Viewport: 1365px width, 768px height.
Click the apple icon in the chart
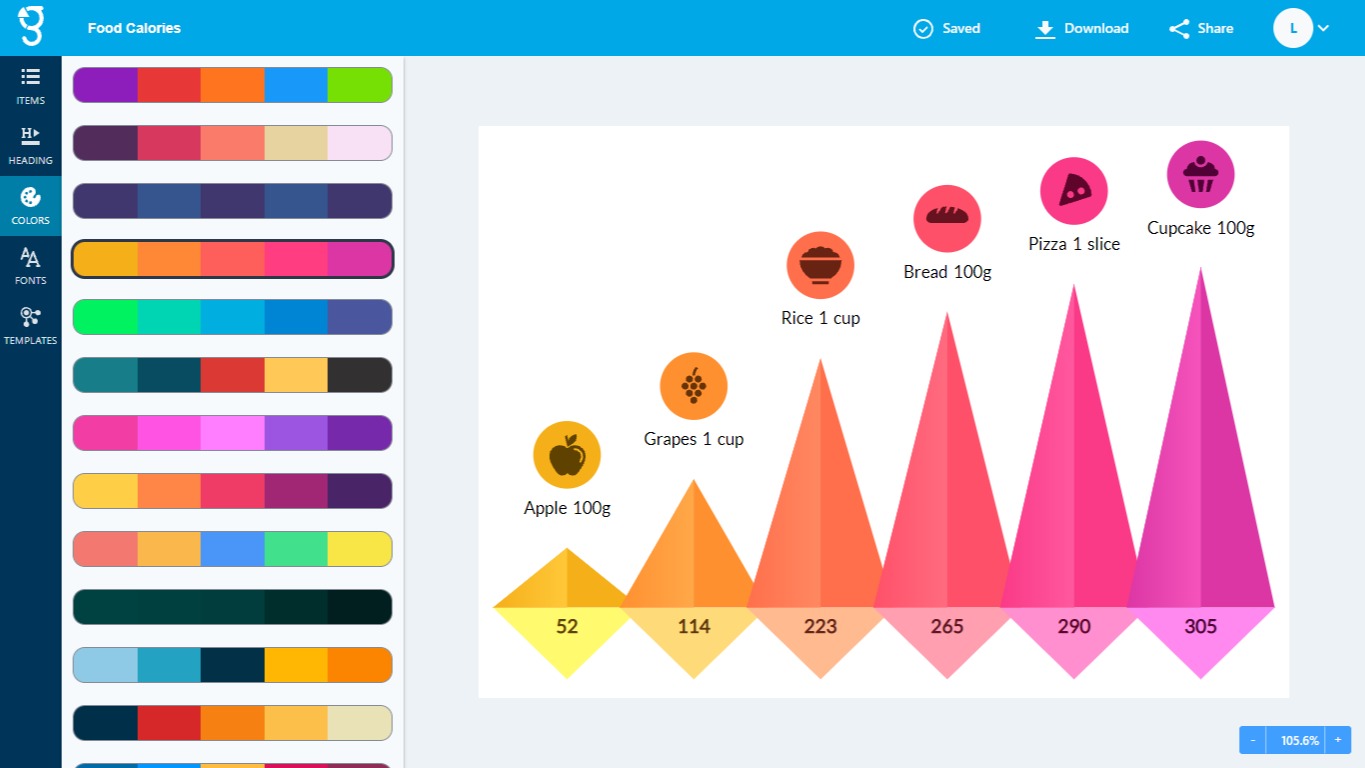[567, 455]
